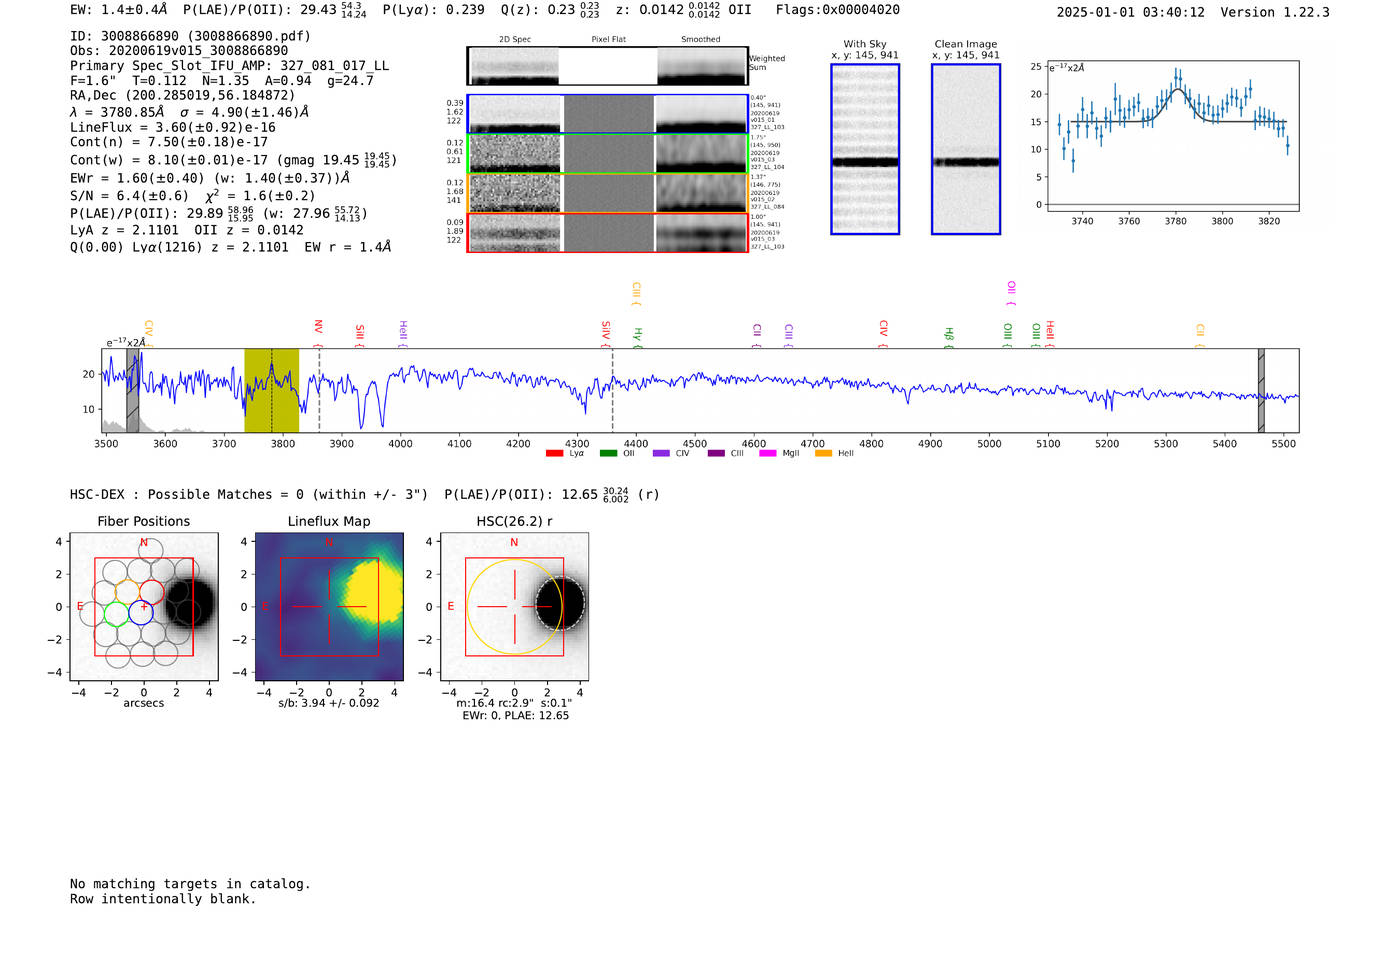Image resolution: width=1400 pixels, height=953 pixels.
Task: Click the Lineflux Map plot
Action: tap(329, 606)
